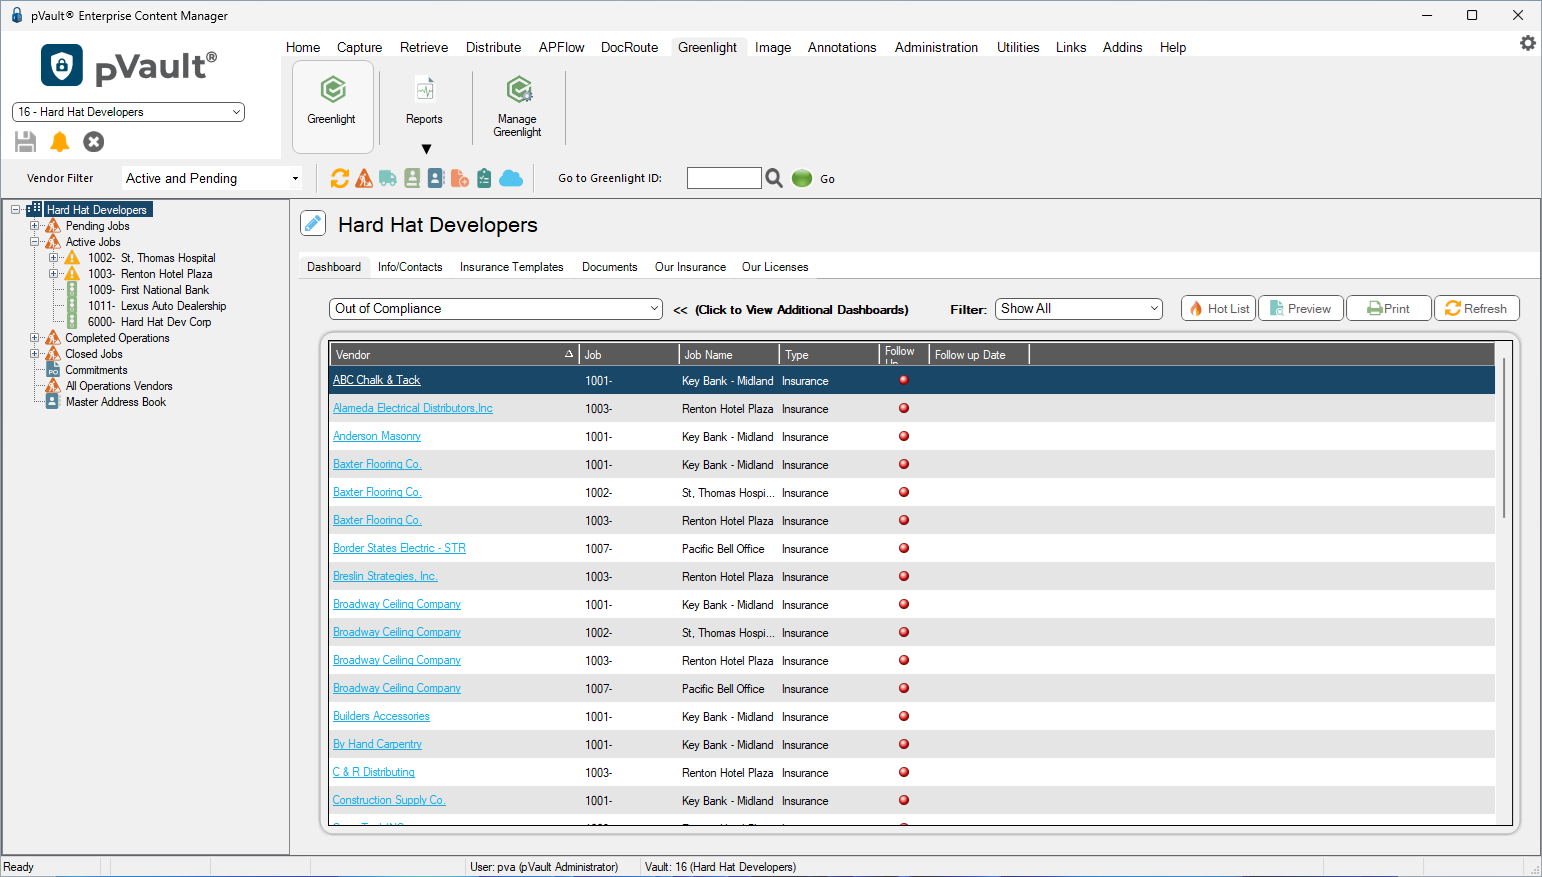Click the Master Address Book tree icon
The image size is (1542, 877).
53,402
